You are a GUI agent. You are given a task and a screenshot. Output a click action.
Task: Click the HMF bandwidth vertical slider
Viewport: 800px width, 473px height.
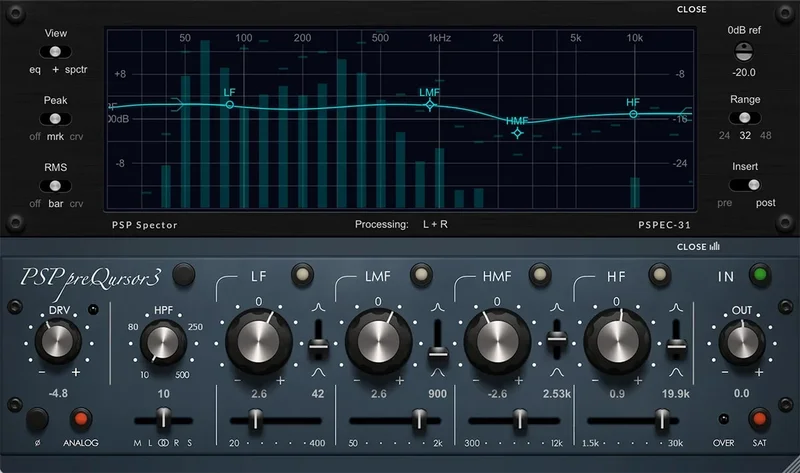[x=557, y=340]
